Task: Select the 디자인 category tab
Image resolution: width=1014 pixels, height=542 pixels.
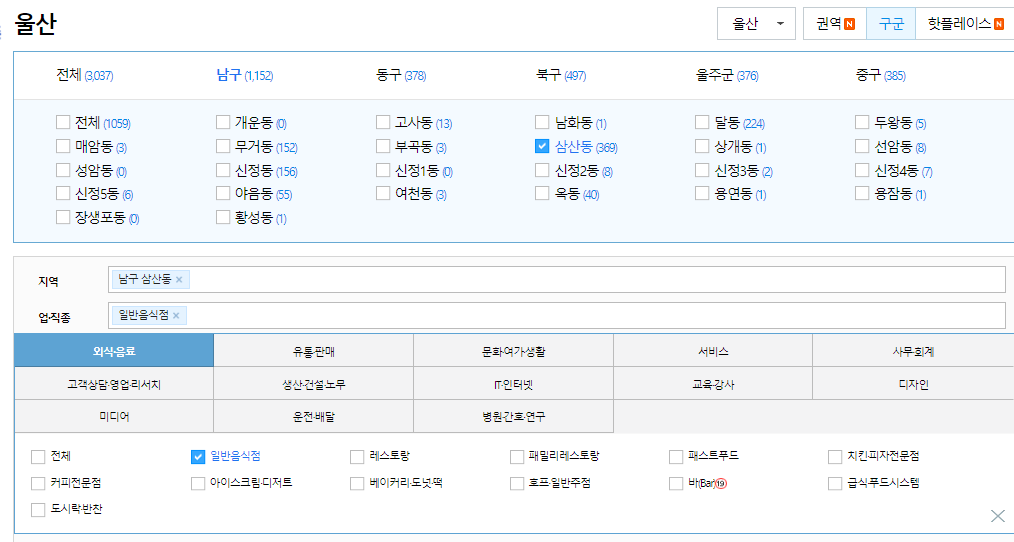Action: [913, 384]
